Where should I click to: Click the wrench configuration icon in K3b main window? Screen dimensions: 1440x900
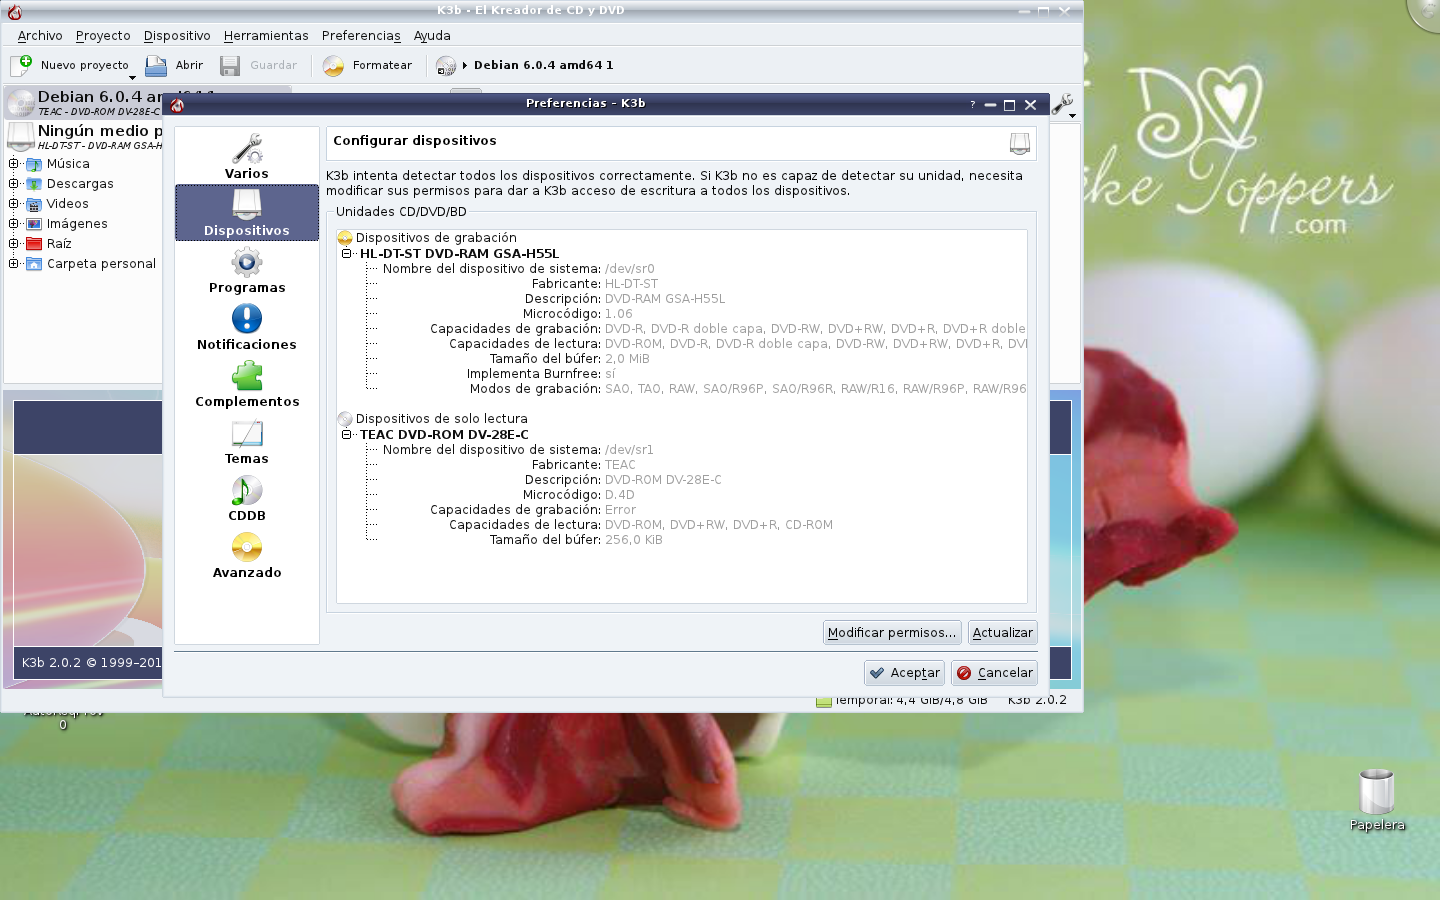tap(1061, 104)
